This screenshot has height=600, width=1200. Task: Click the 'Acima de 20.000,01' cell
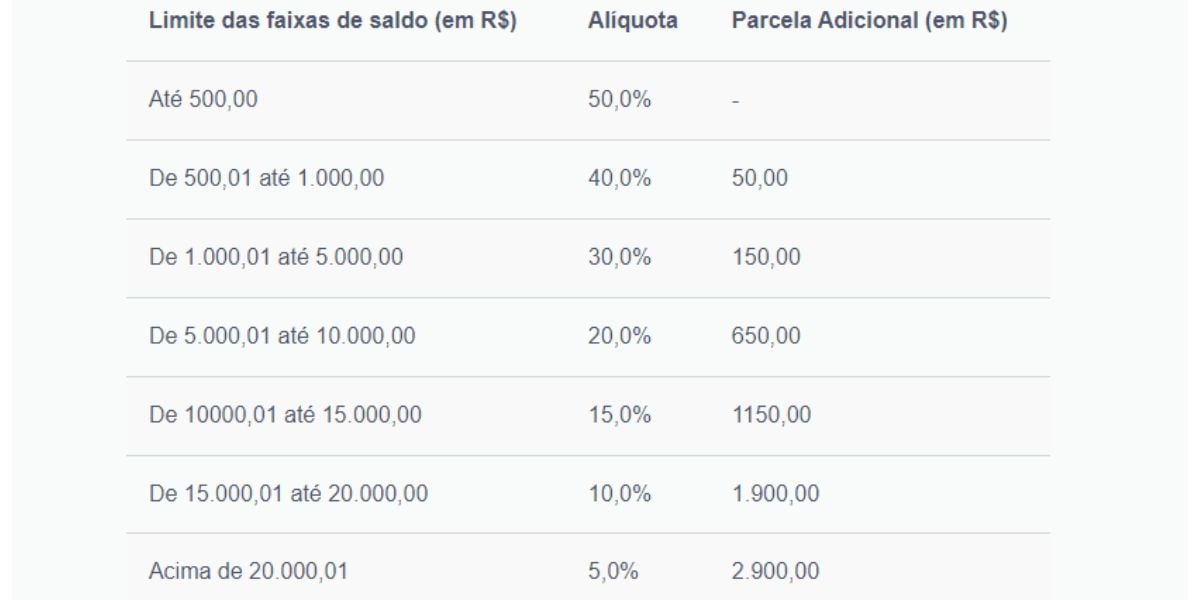tap(249, 571)
